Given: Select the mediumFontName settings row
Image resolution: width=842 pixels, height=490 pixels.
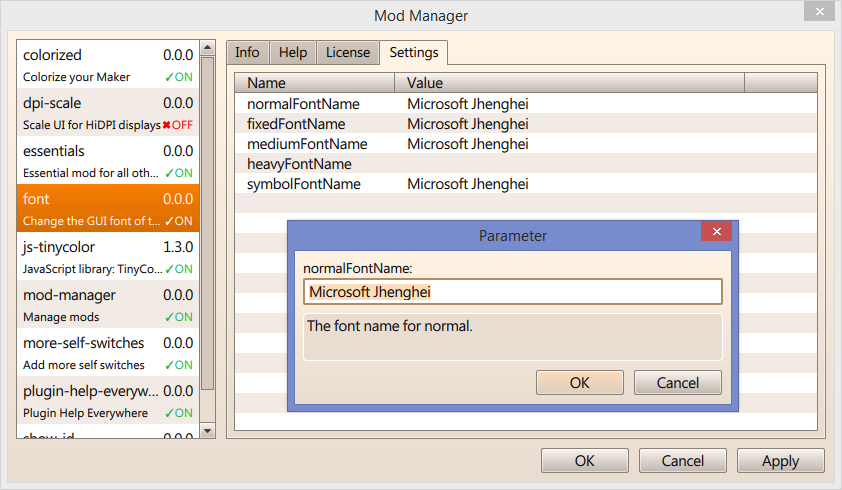Looking at the screenshot, I should 526,143.
